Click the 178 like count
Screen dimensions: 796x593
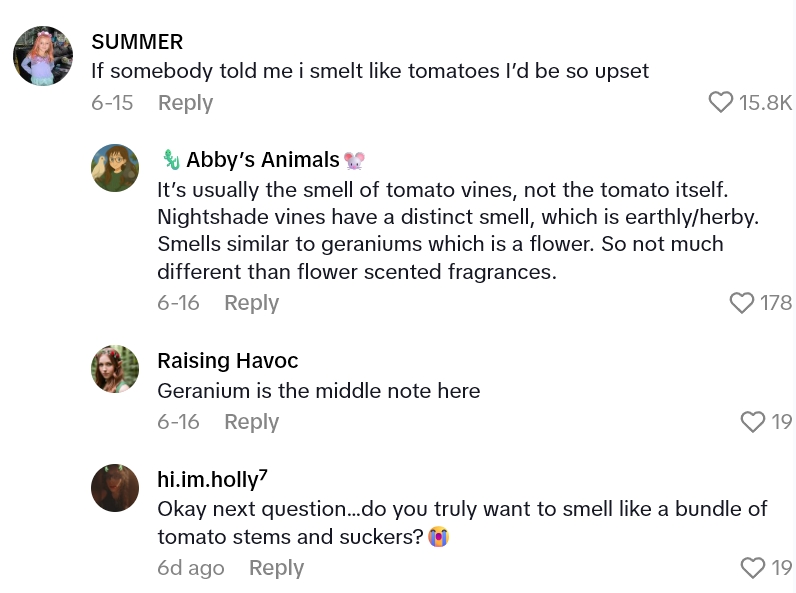tap(776, 303)
